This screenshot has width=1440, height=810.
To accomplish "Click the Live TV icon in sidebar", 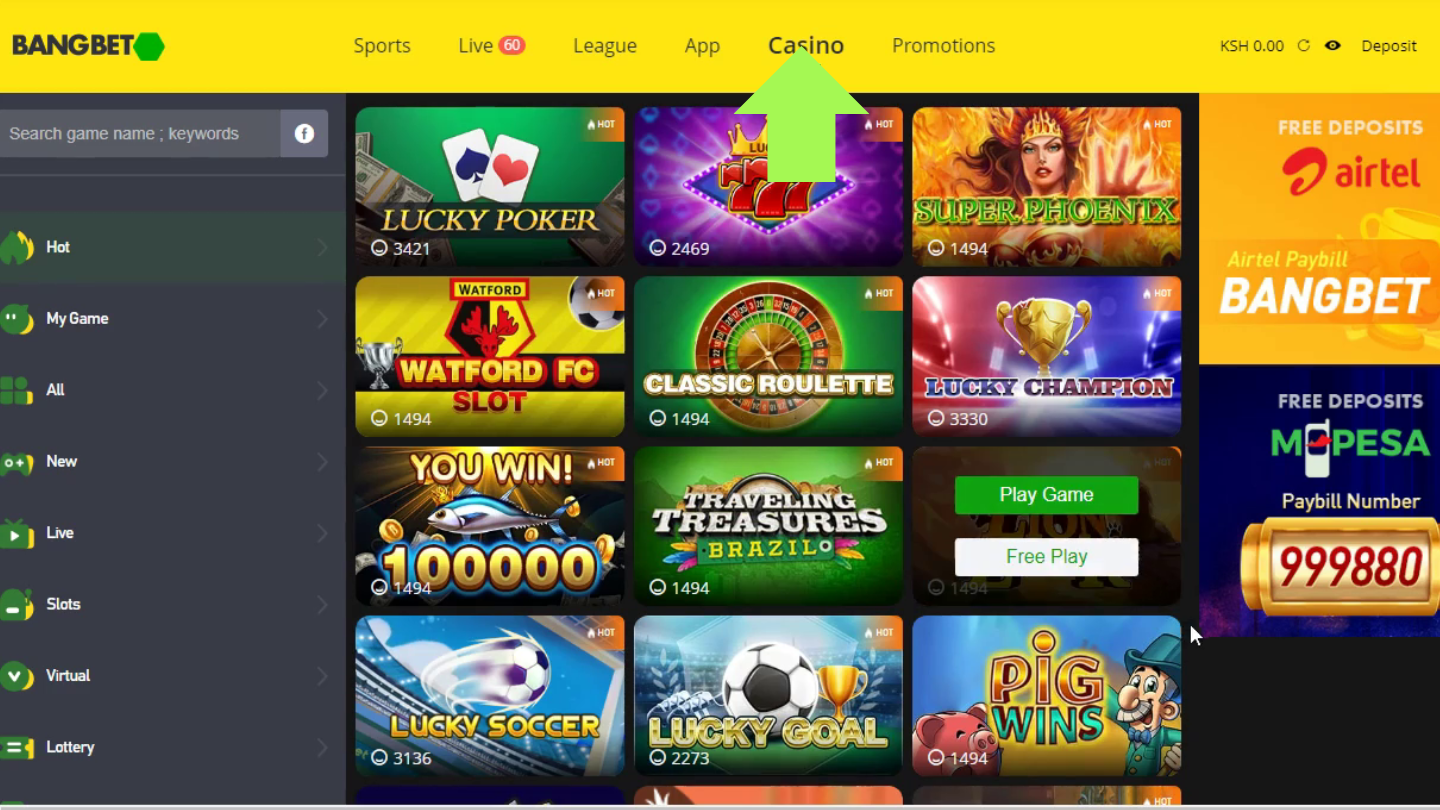I will 16,533.
